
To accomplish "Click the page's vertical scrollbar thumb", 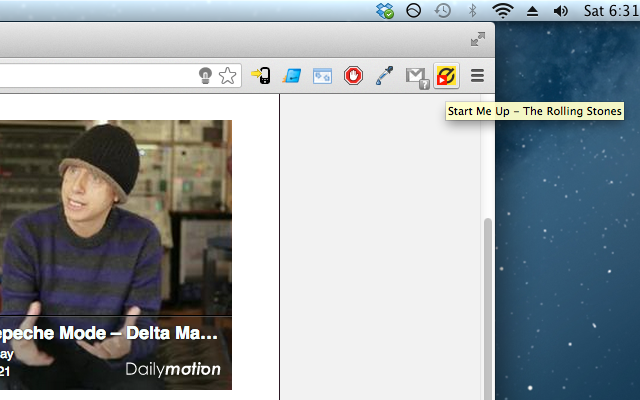I will click(x=487, y=309).
